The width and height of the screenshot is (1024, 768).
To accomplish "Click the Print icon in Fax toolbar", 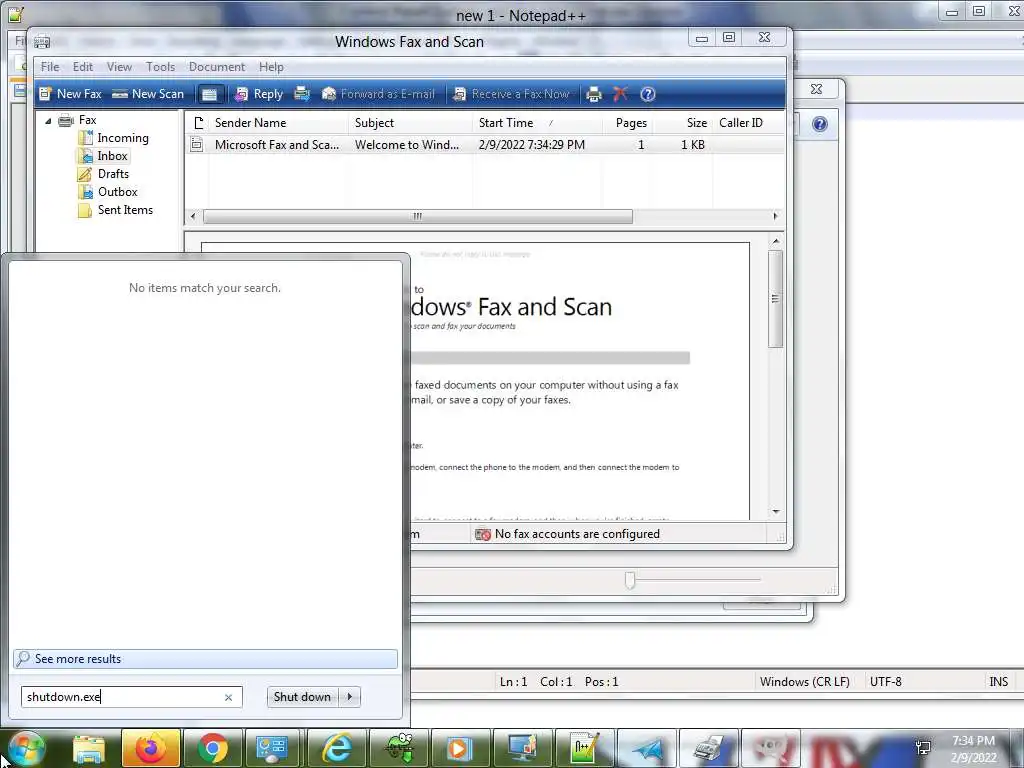I will pyautogui.click(x=594, y=95).
